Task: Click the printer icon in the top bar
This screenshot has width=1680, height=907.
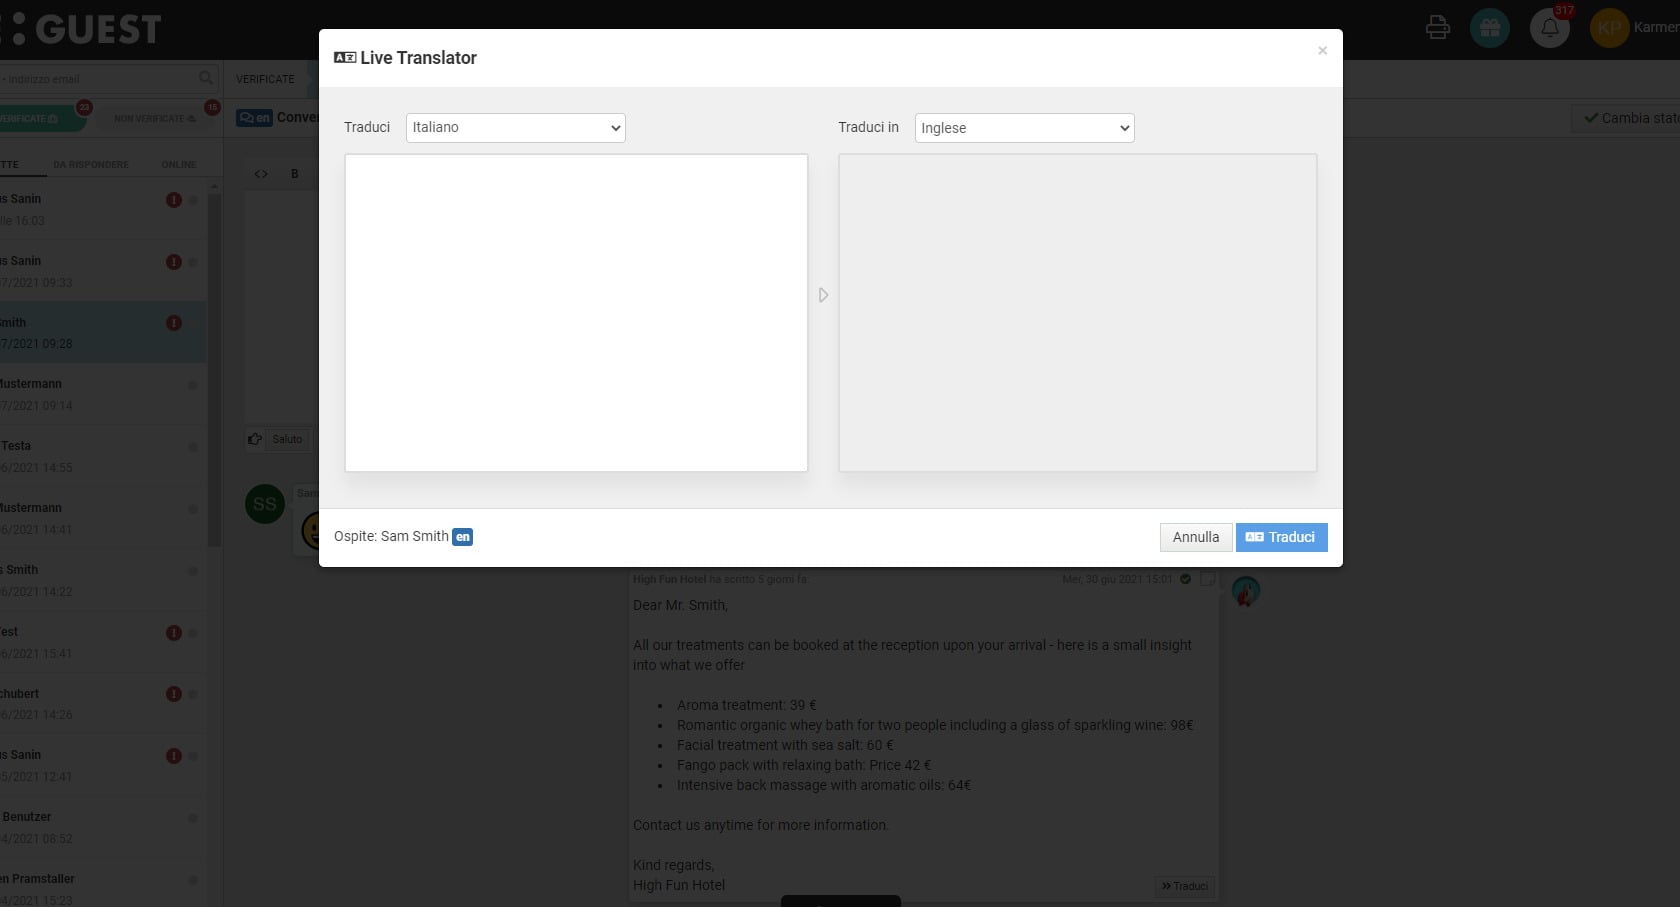Action: pos(1438,27)
